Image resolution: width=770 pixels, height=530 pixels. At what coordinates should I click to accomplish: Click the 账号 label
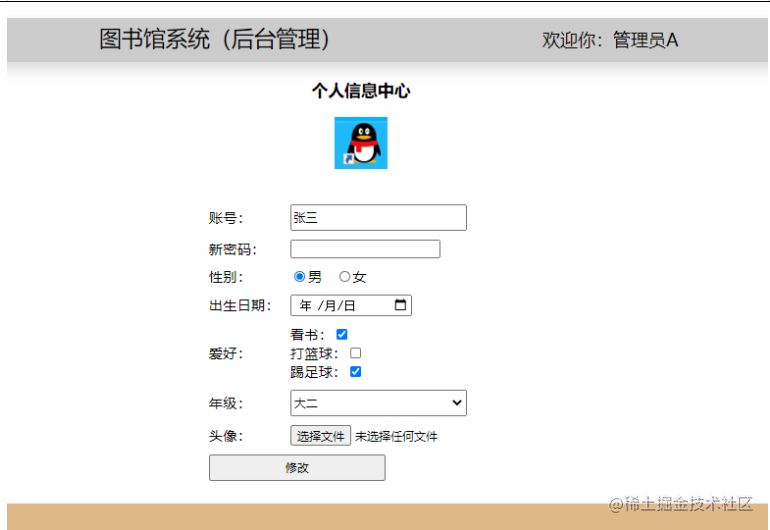[226, 218]
